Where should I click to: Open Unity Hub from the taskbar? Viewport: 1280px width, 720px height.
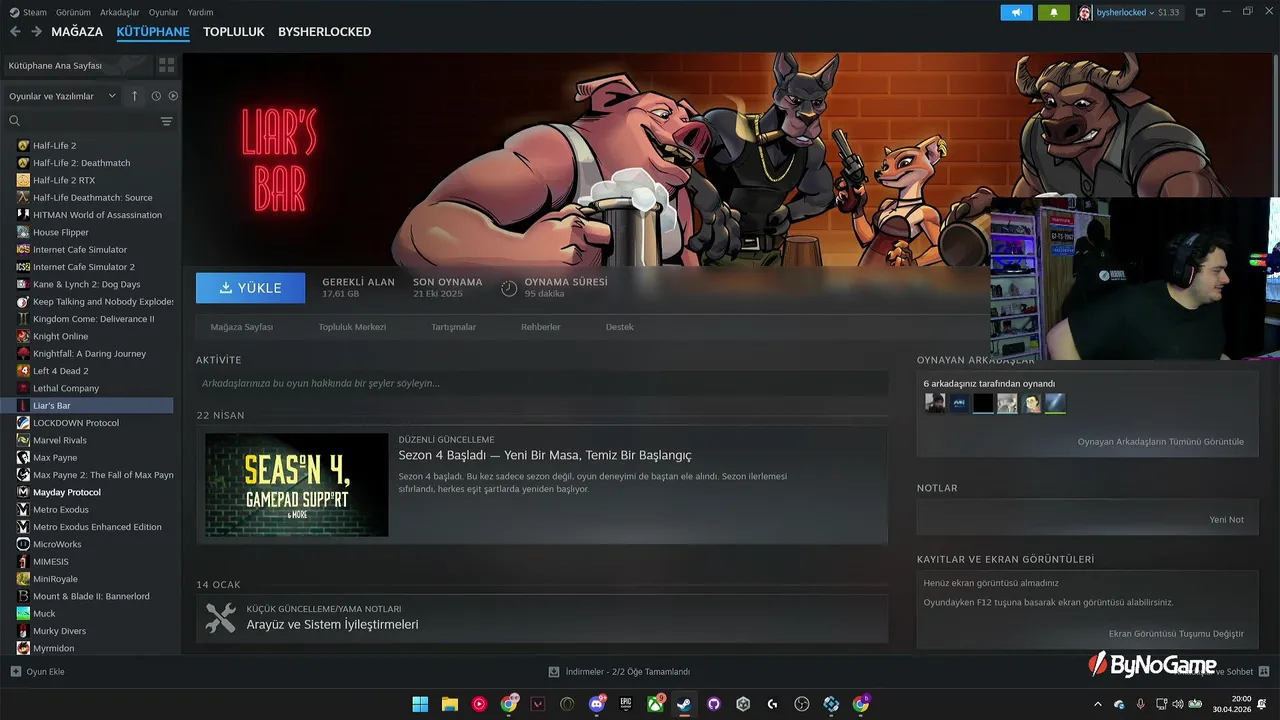point(743,704)
